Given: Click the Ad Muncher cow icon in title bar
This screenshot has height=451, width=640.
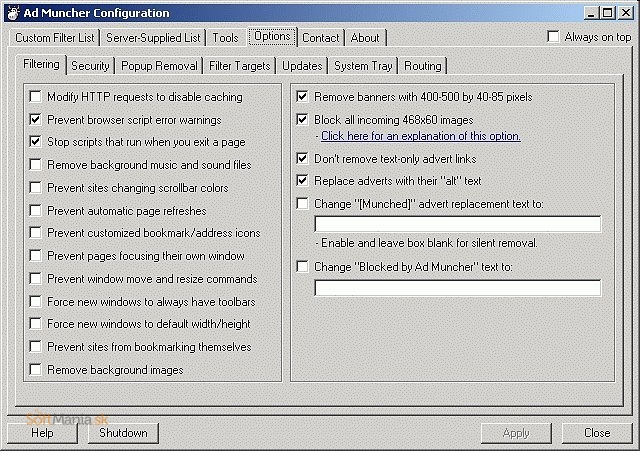Looking at the screenshot, I should tap(13, 13).
